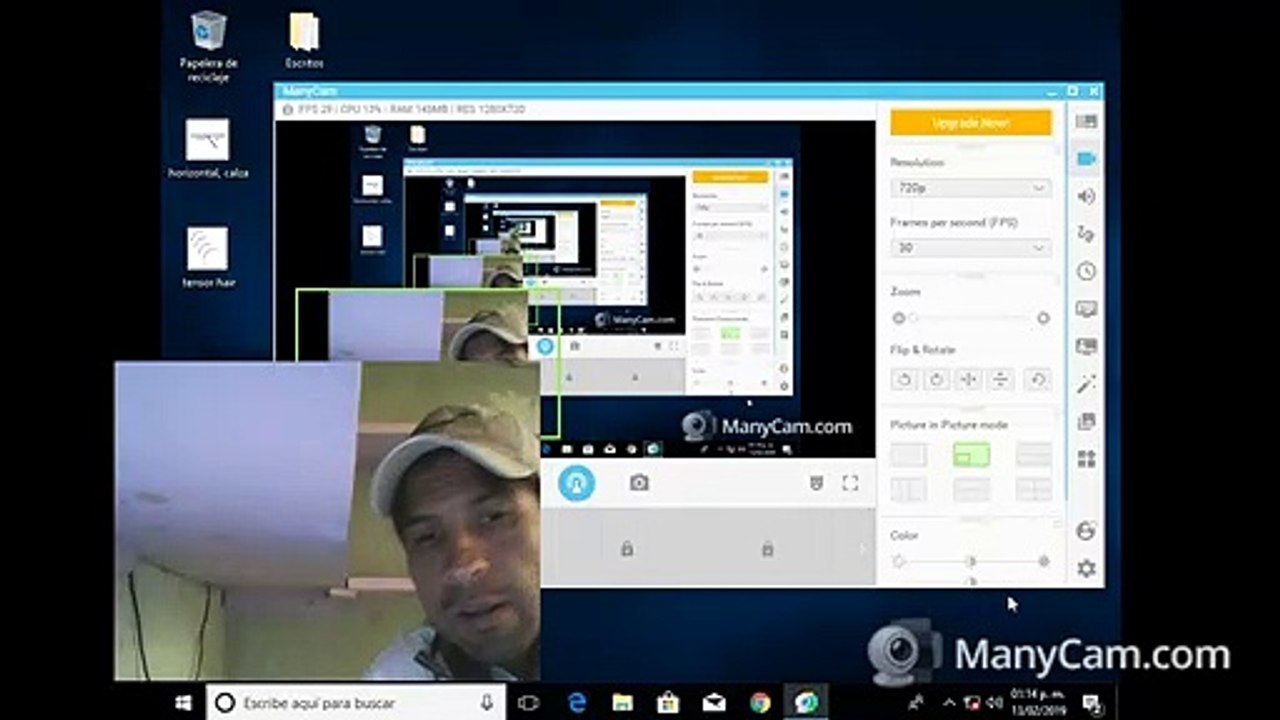The width and height of the screenshot is (1280, 720).
Task: Open the Audio speaker panel icon
Action: [x=1086, y=196]
